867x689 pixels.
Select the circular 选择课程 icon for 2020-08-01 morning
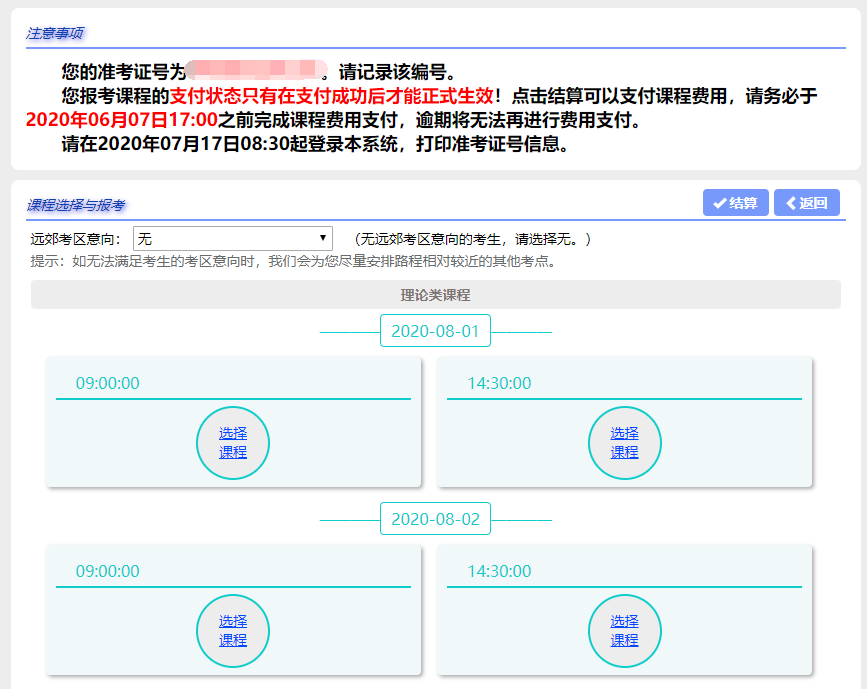click(233, 442)
